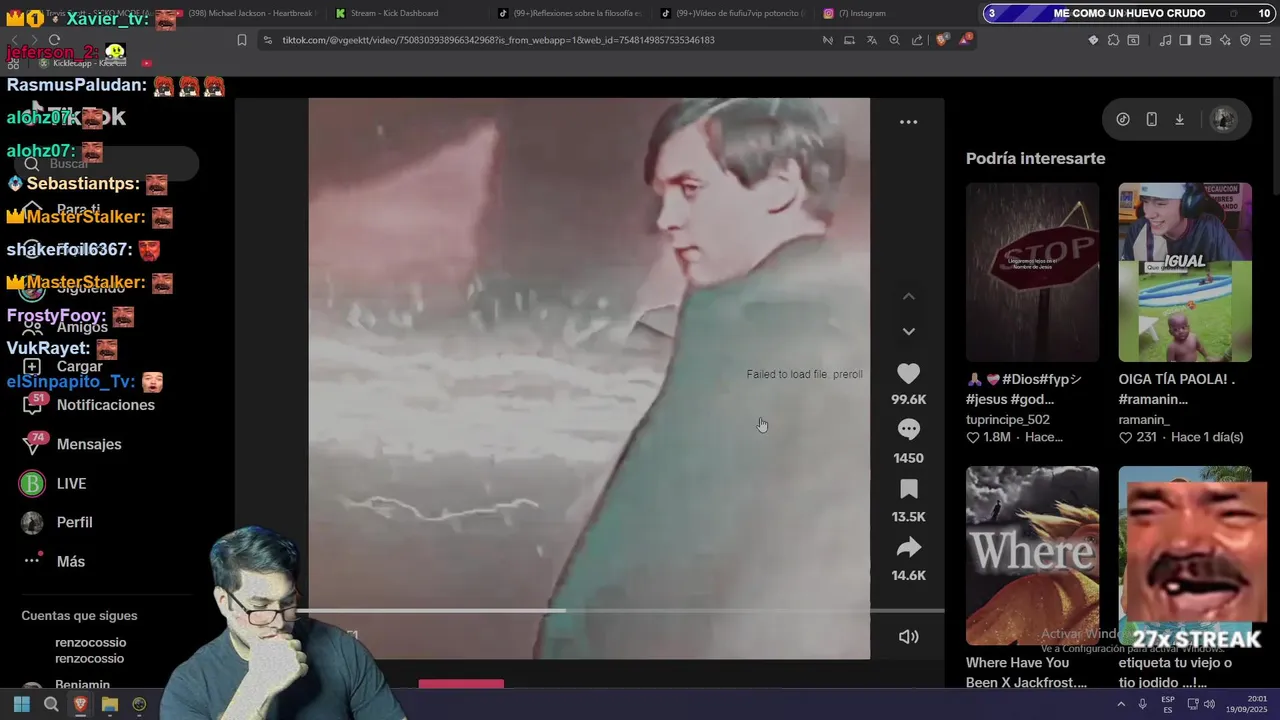Share the video with arrow icon
Screen dimensions: 1280x720
pyautogui.click(x=908, y=547)
